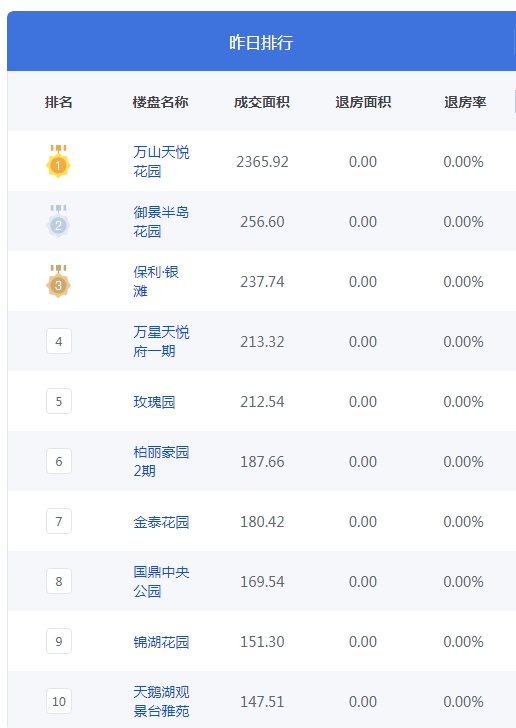The height and width of the screenshot is (728, 516).
Task: Click the rank 10 number badge
Action: tap(59, 701)
